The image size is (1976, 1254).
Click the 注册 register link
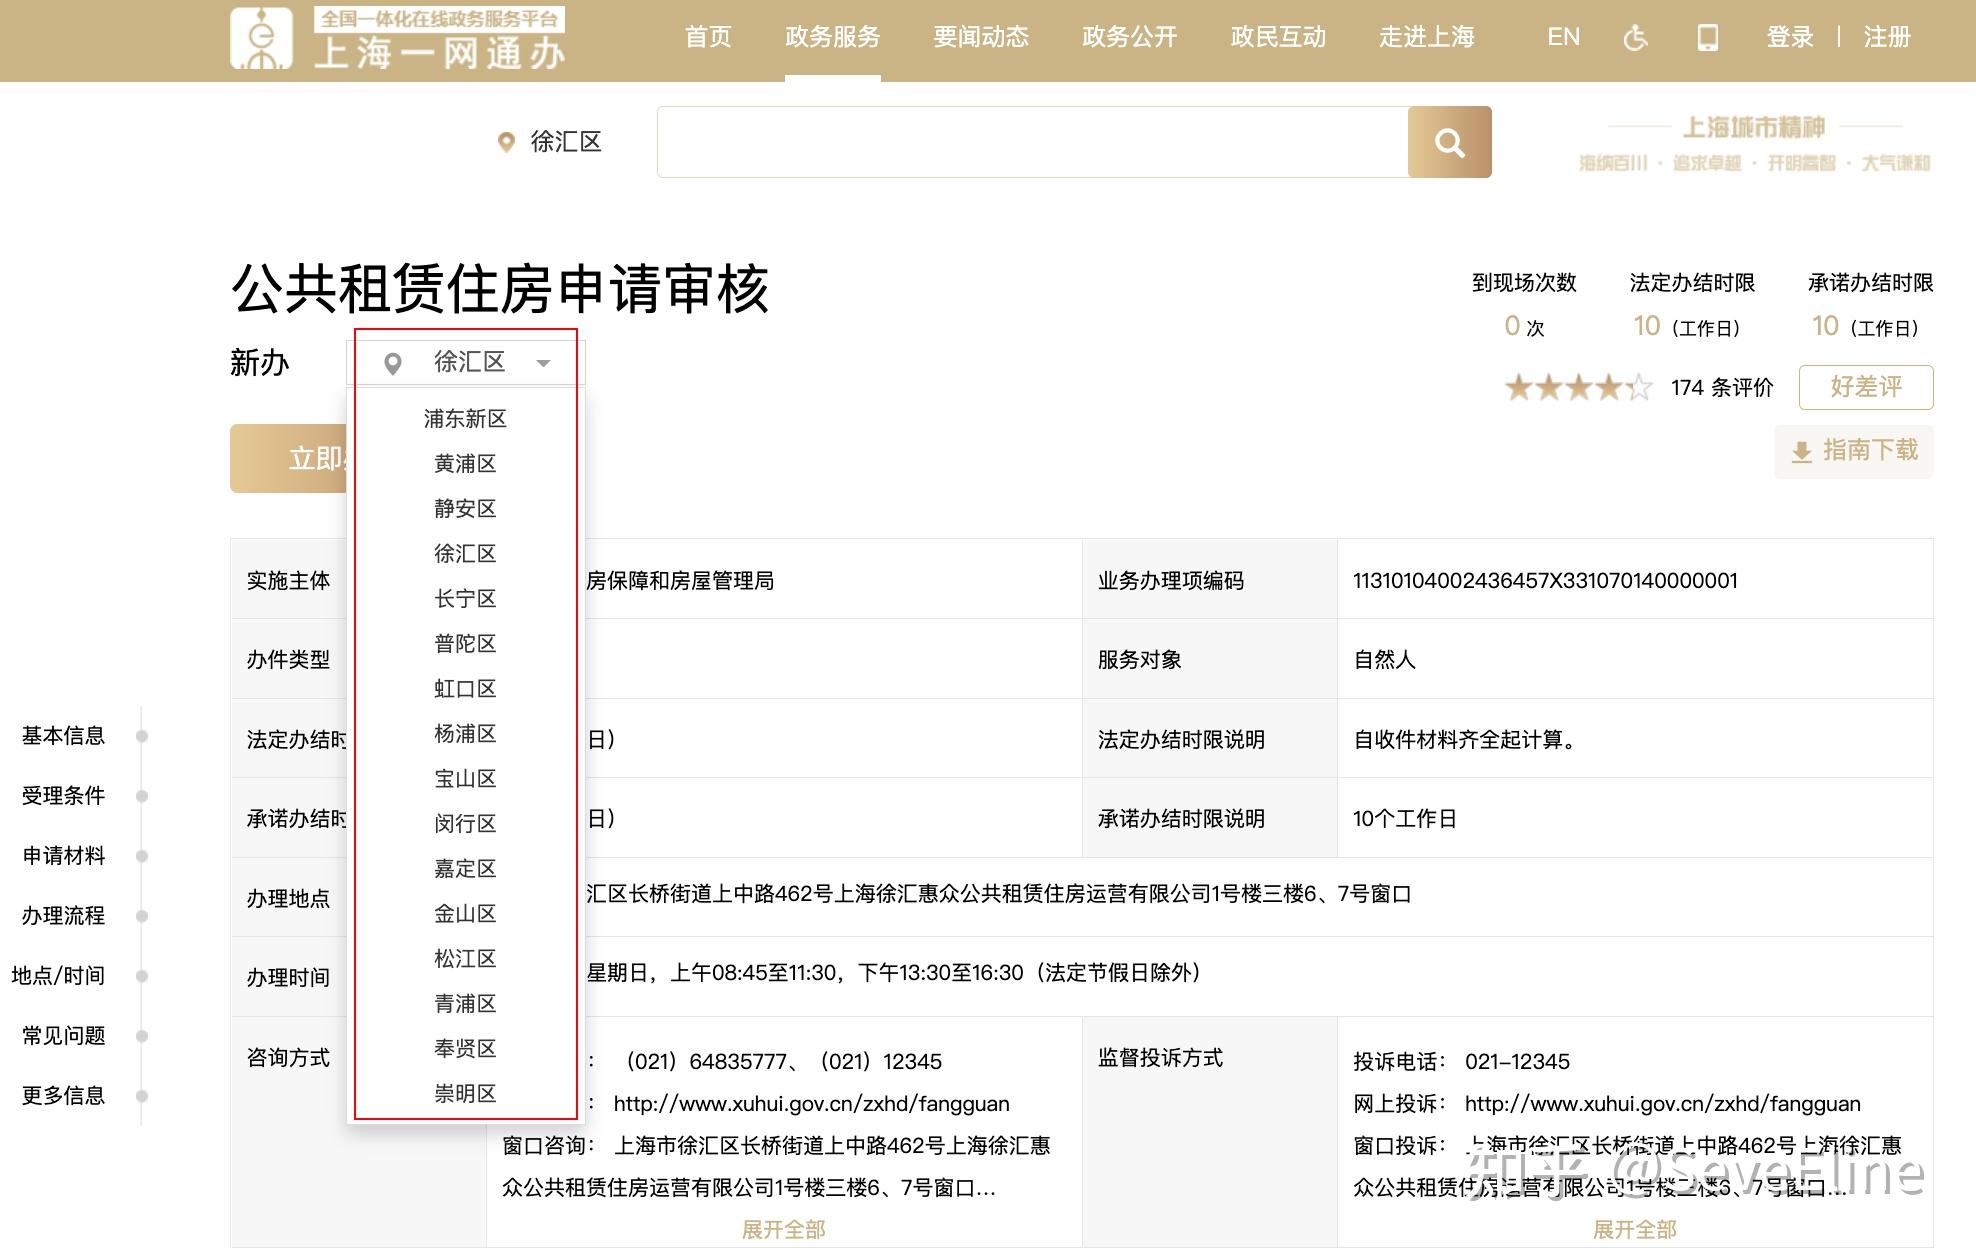[x=1887, y=37]
